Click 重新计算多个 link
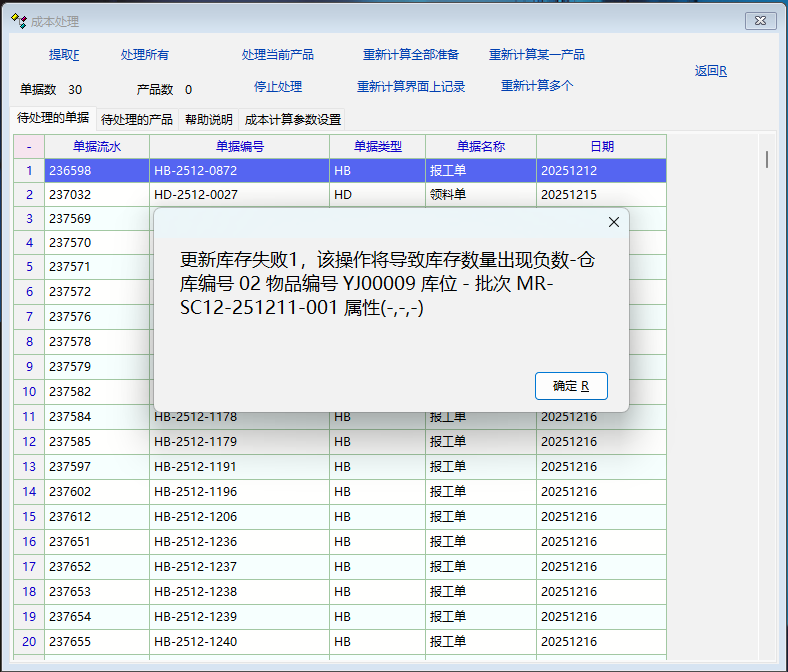Viewport: 788px width, 672px height. (537, 86)
